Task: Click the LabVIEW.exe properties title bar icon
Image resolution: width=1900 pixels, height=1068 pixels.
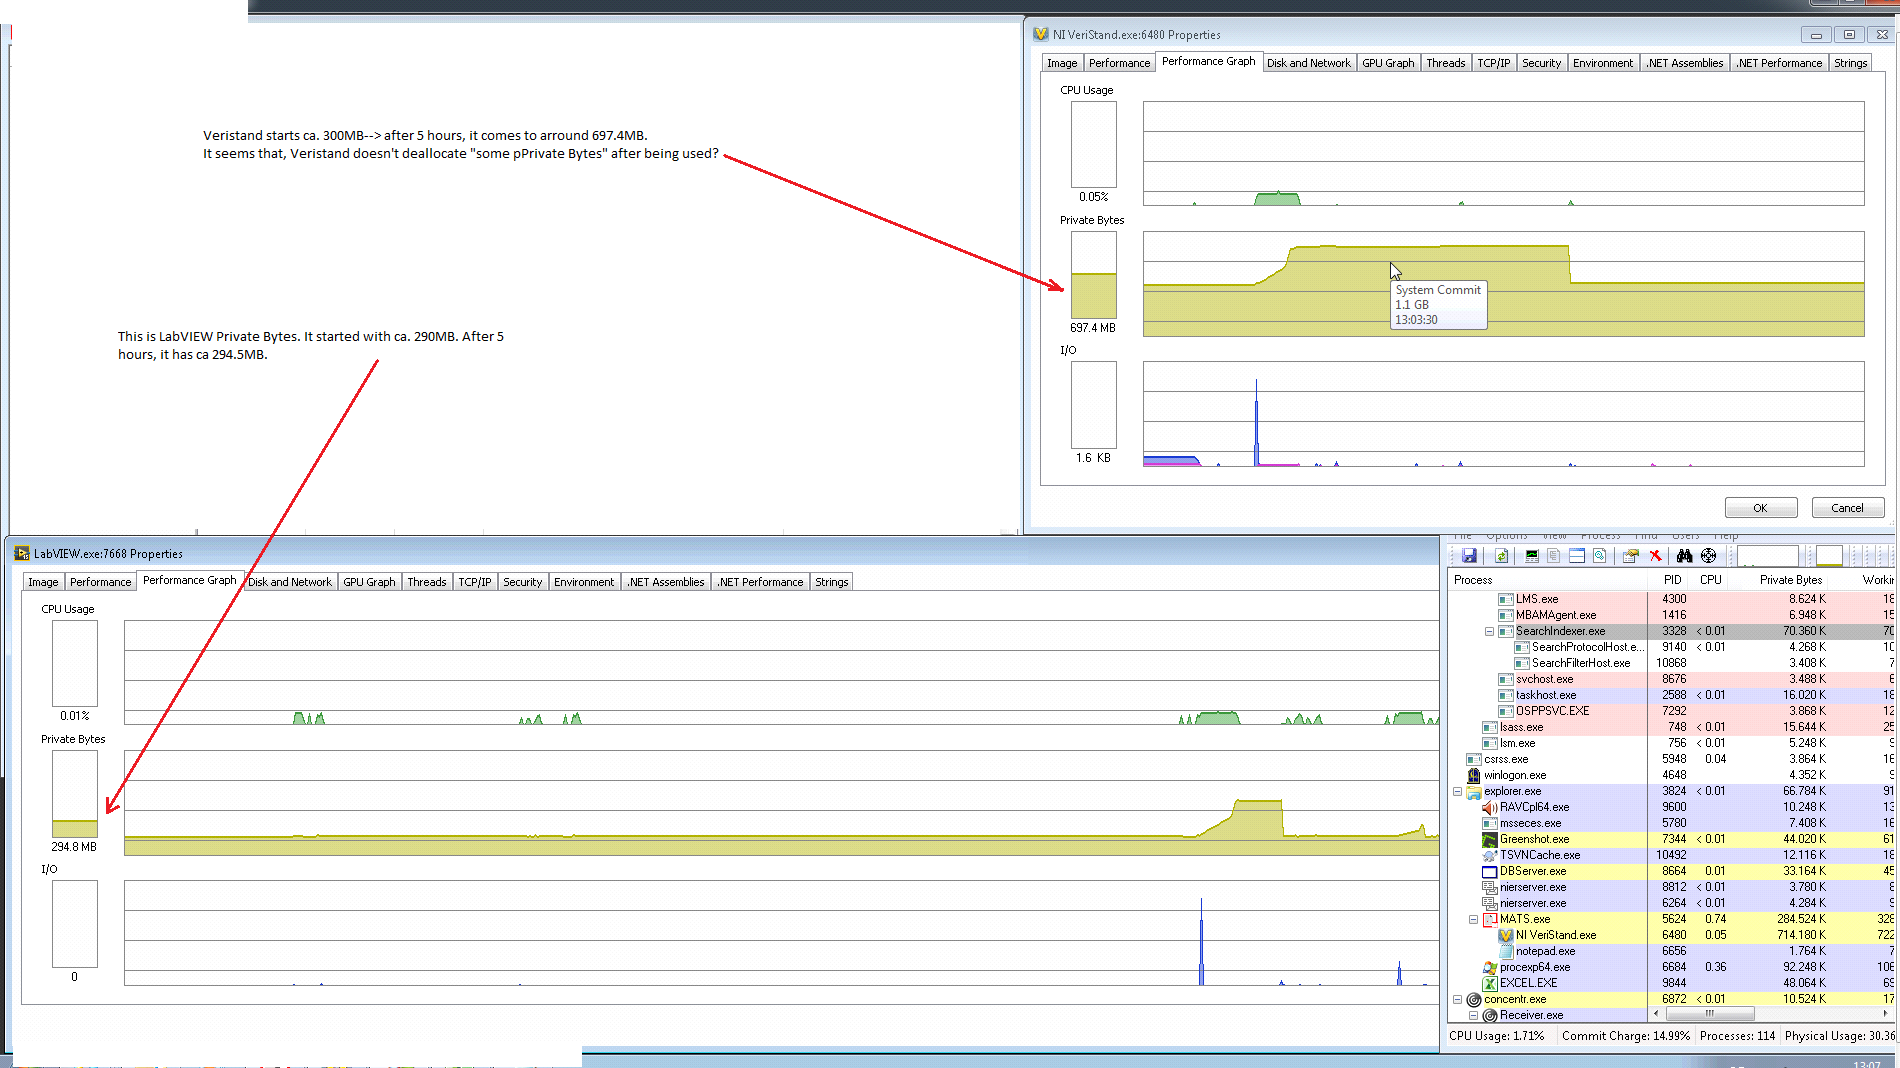Action: coord(22,553)
